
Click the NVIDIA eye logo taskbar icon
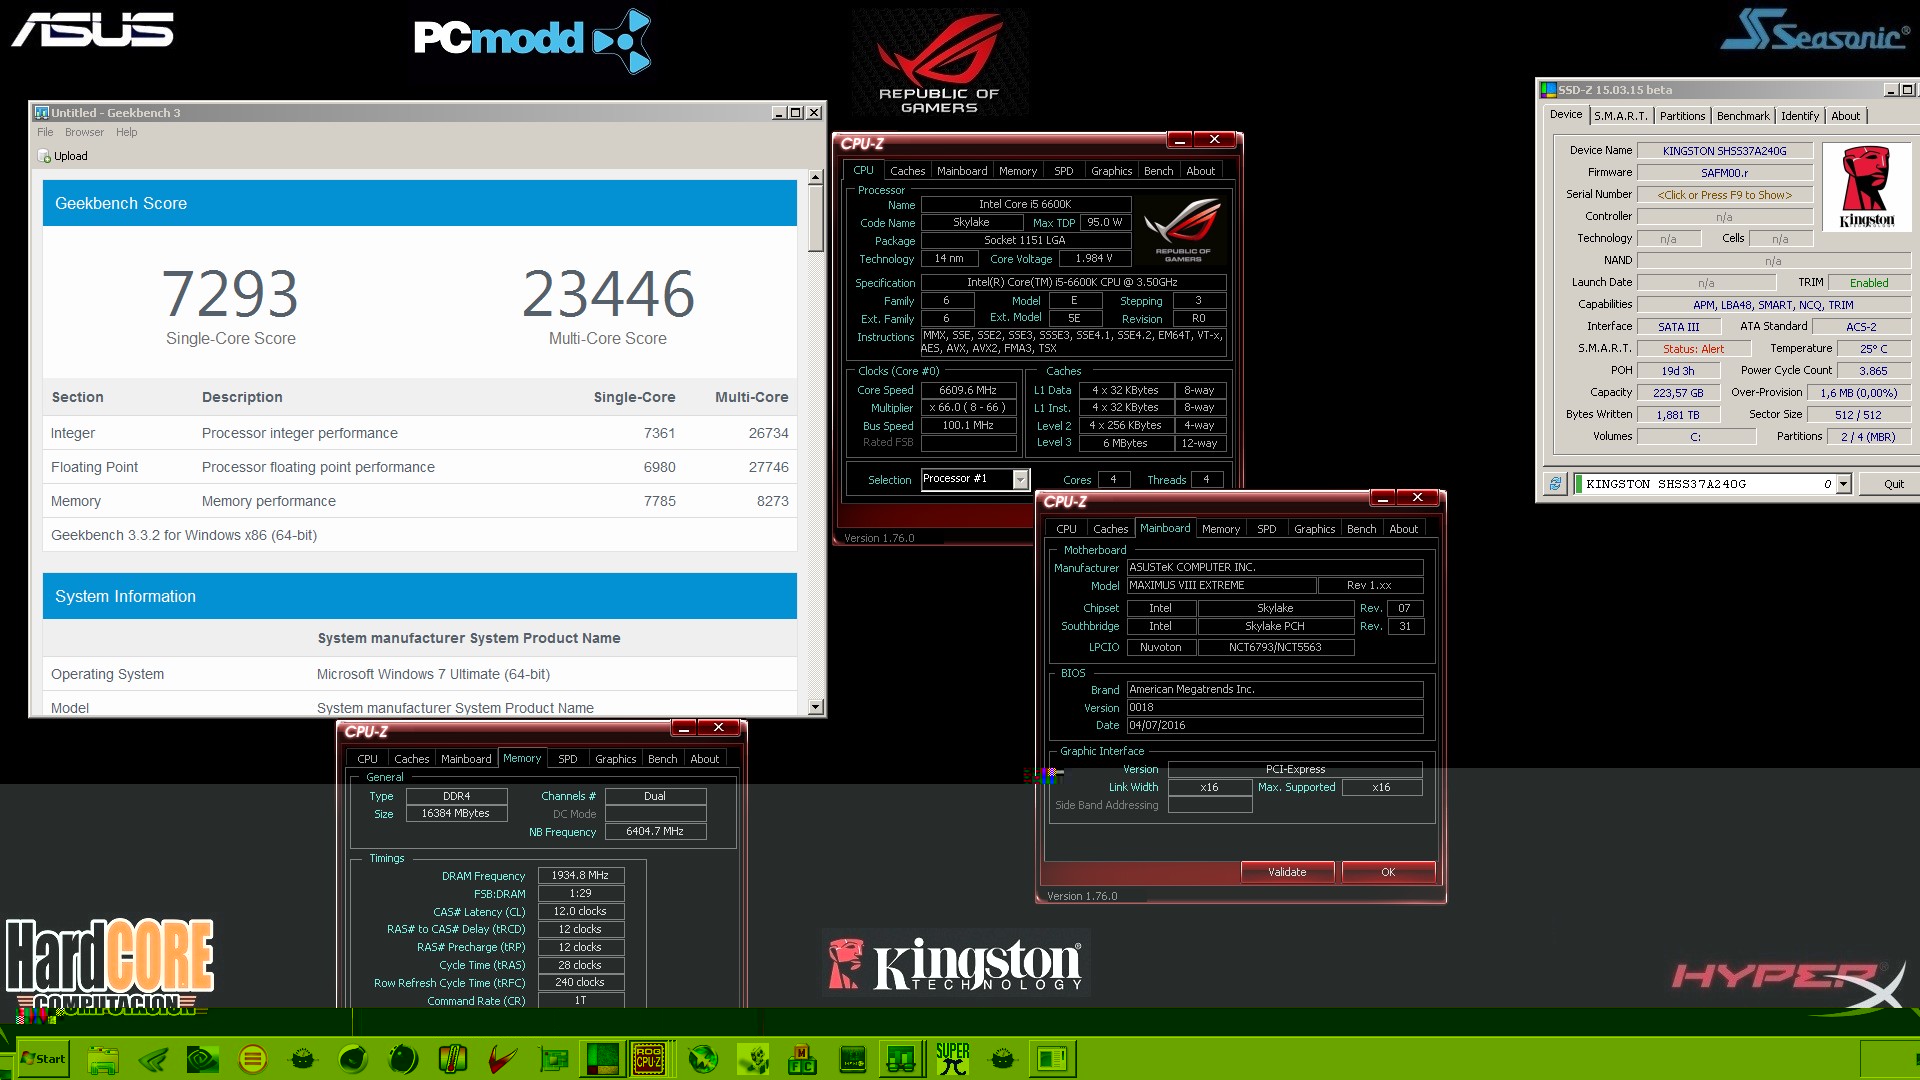click(x=203, y=1058)
